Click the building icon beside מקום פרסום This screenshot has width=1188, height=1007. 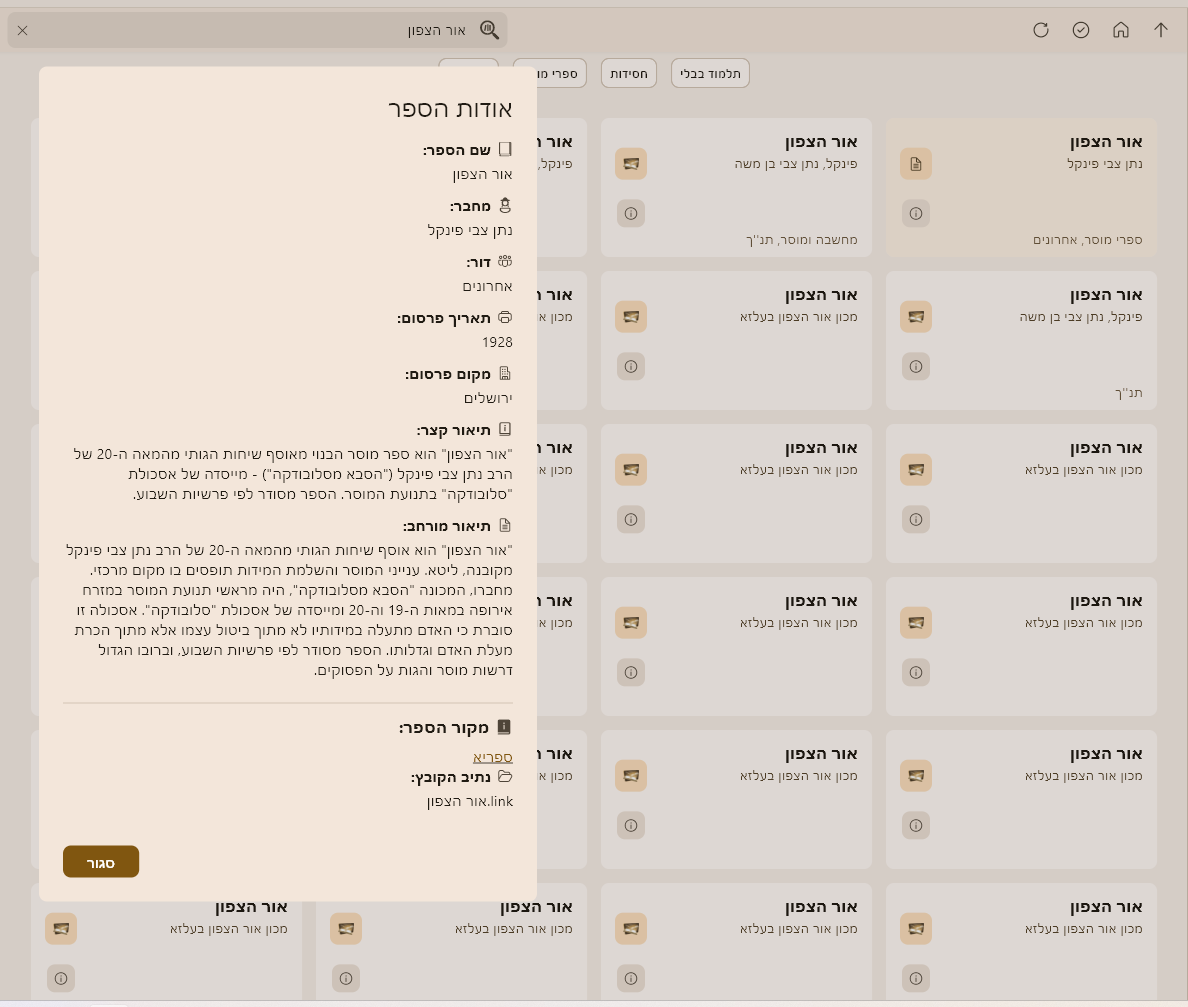point(505,374)
